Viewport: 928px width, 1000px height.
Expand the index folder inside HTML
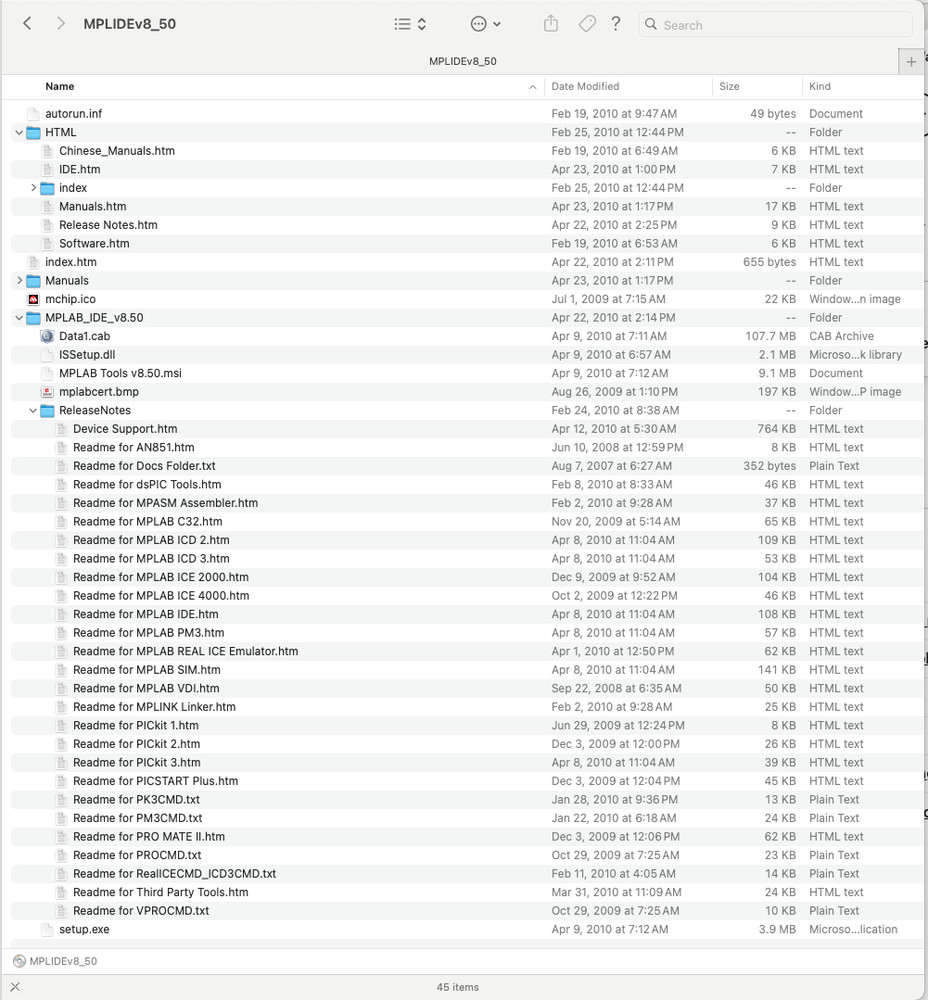click(32, 187)
